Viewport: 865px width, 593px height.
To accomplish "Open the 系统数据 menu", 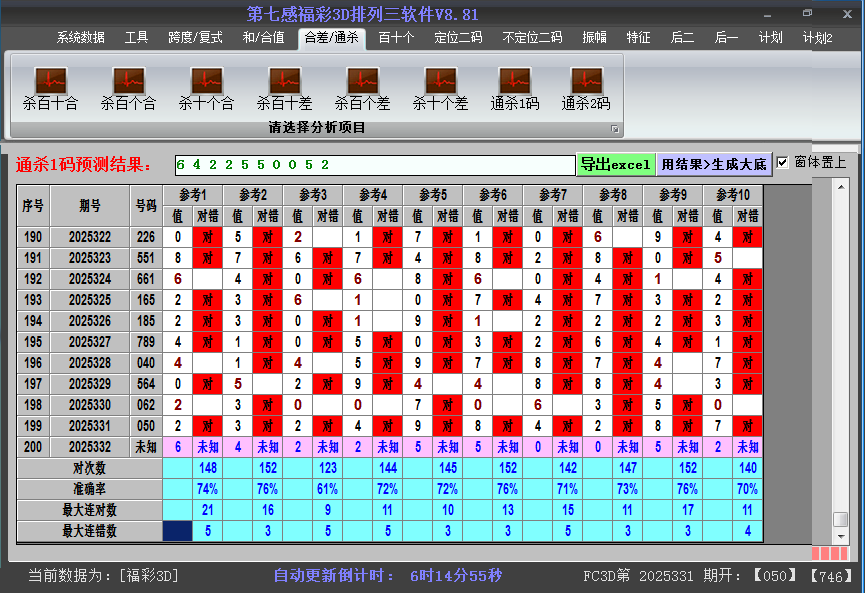I will coord(81,40).
